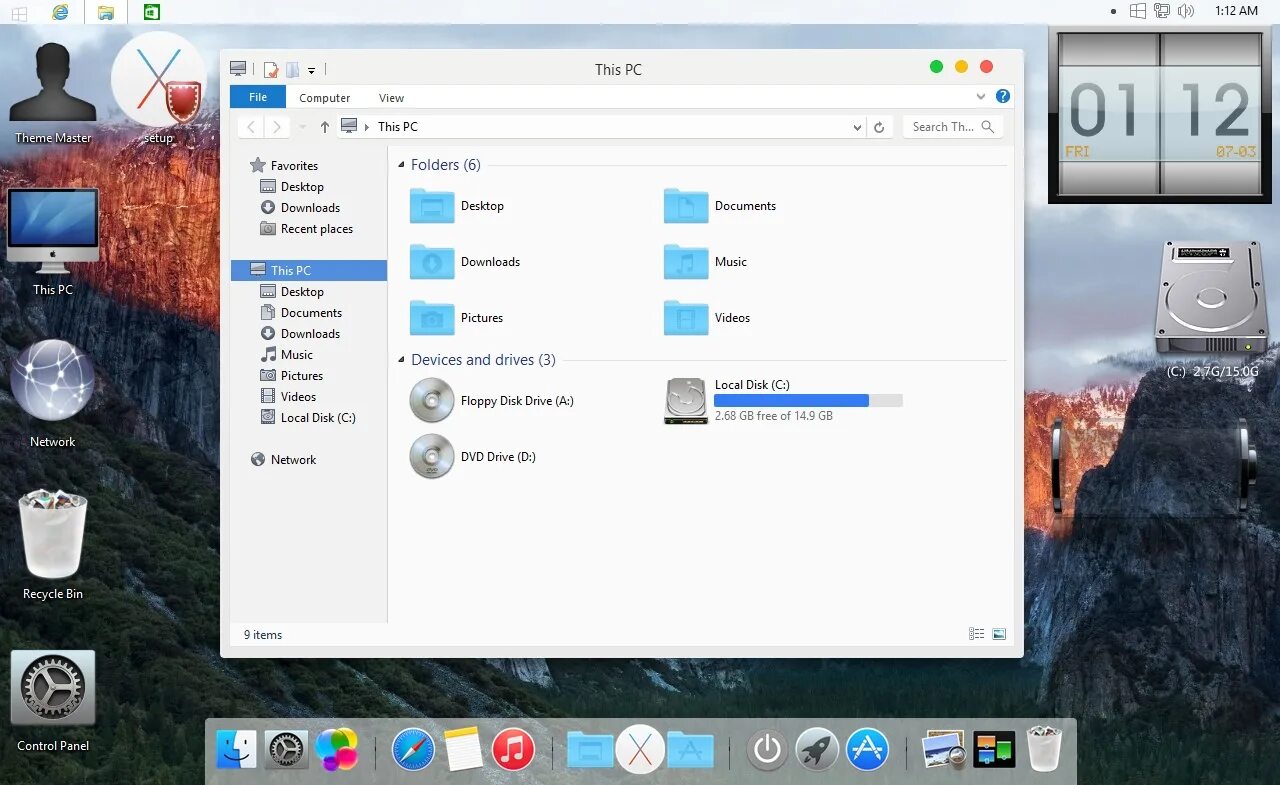Go up one level with Up arrow
Screen dimensions: 1280x785
325,127
